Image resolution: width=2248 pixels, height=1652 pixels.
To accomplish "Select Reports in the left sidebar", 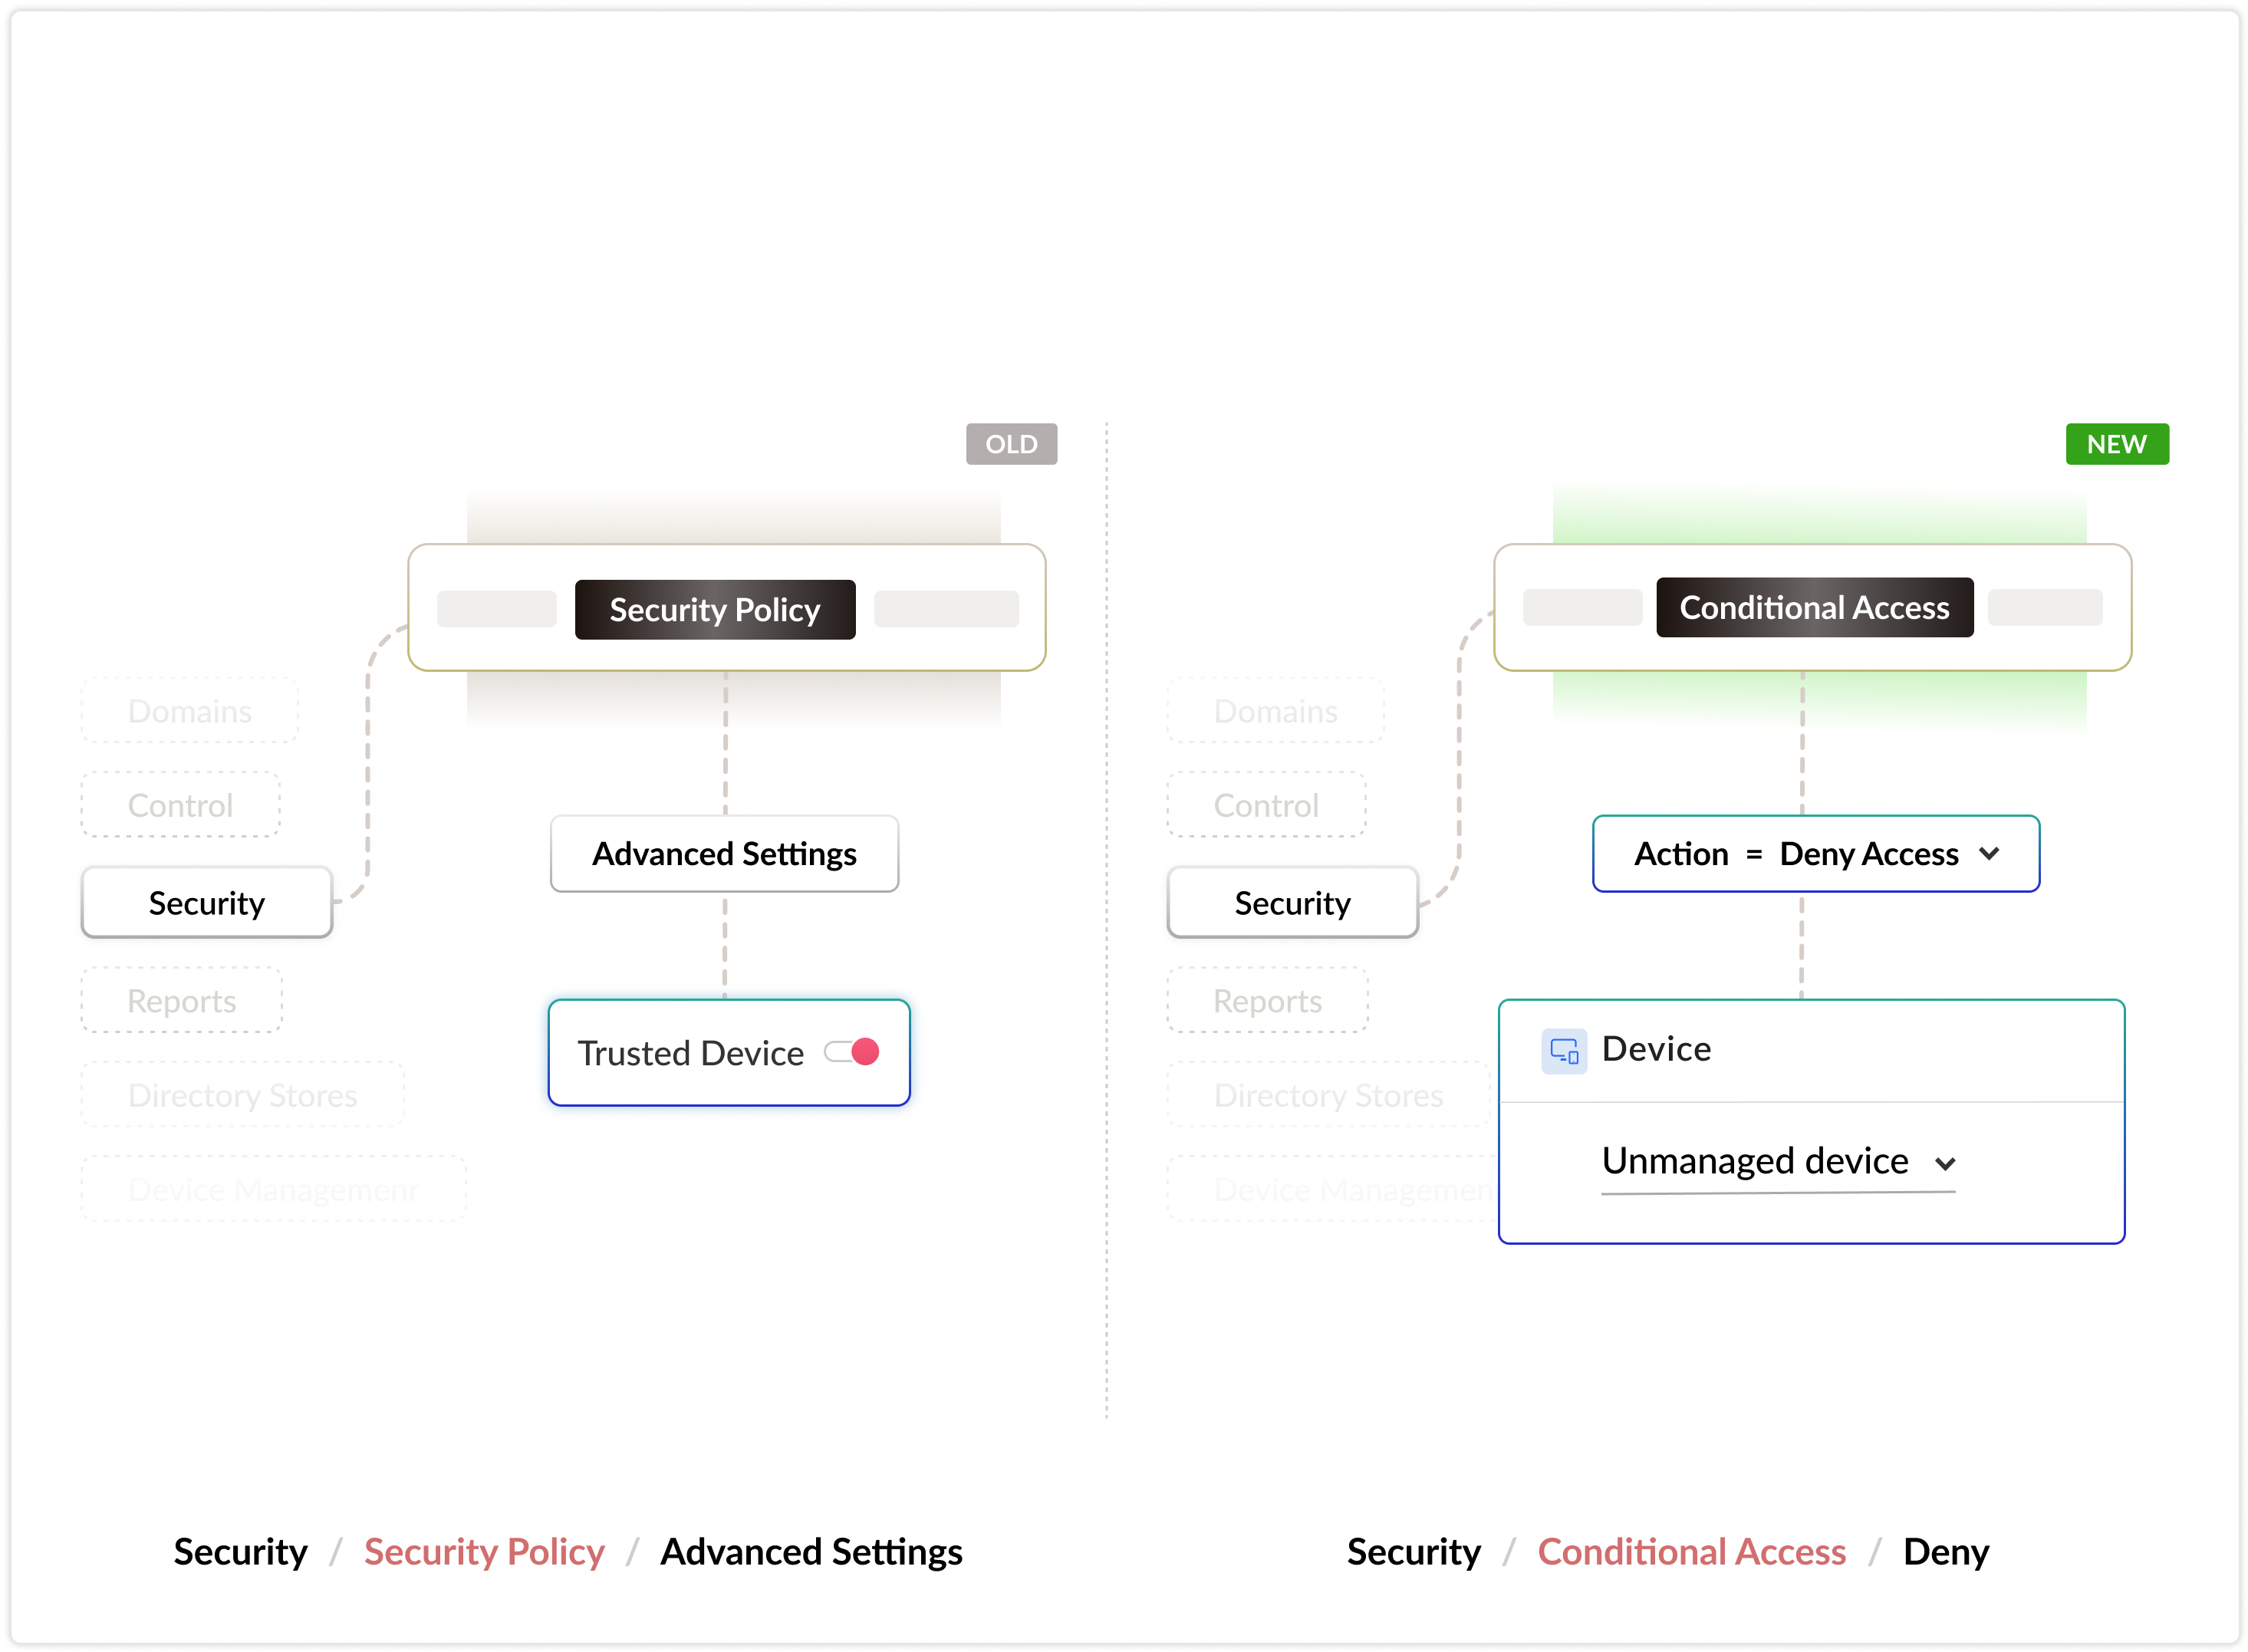I will point(182,1001).
